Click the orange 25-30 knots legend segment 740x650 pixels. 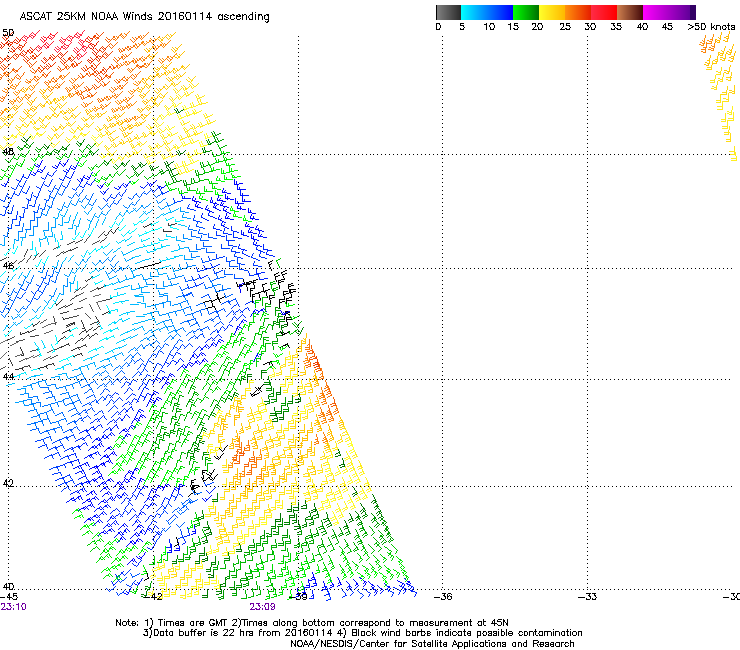578,12
